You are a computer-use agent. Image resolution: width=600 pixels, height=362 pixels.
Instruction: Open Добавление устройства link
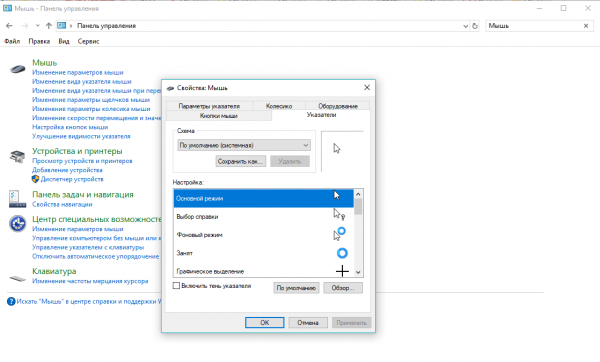tap(67, 170)
